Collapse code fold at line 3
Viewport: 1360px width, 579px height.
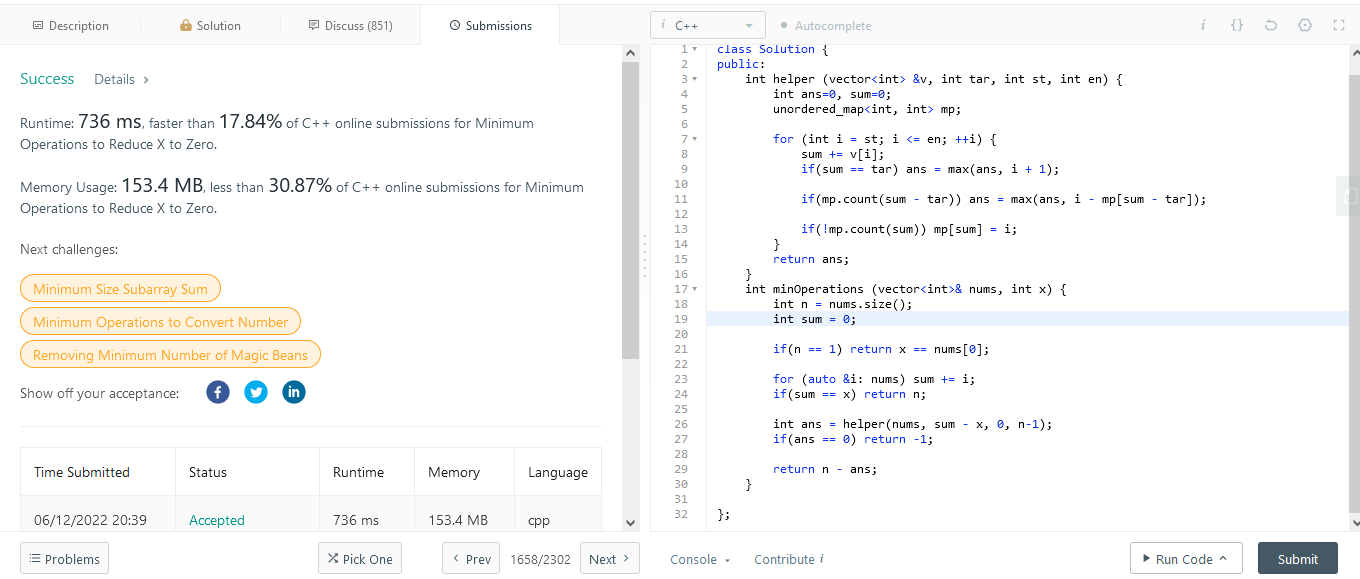point(695,79)
